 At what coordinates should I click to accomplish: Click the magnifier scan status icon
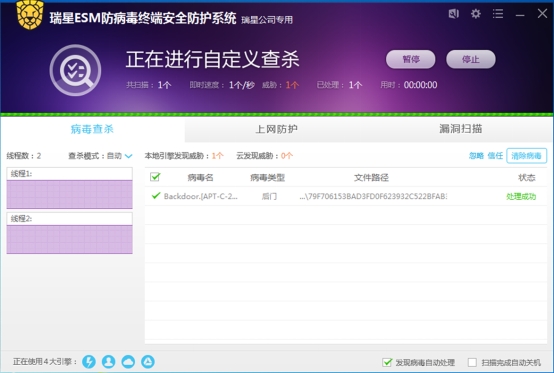point(75,70)
